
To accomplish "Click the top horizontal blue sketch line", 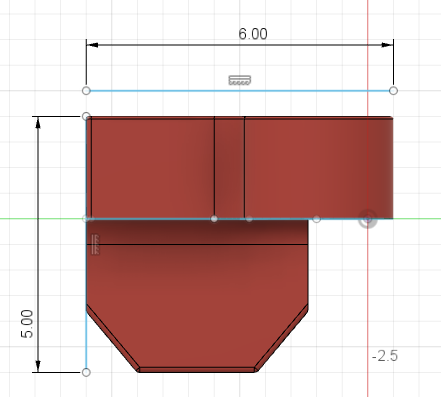I will [240, 91].
